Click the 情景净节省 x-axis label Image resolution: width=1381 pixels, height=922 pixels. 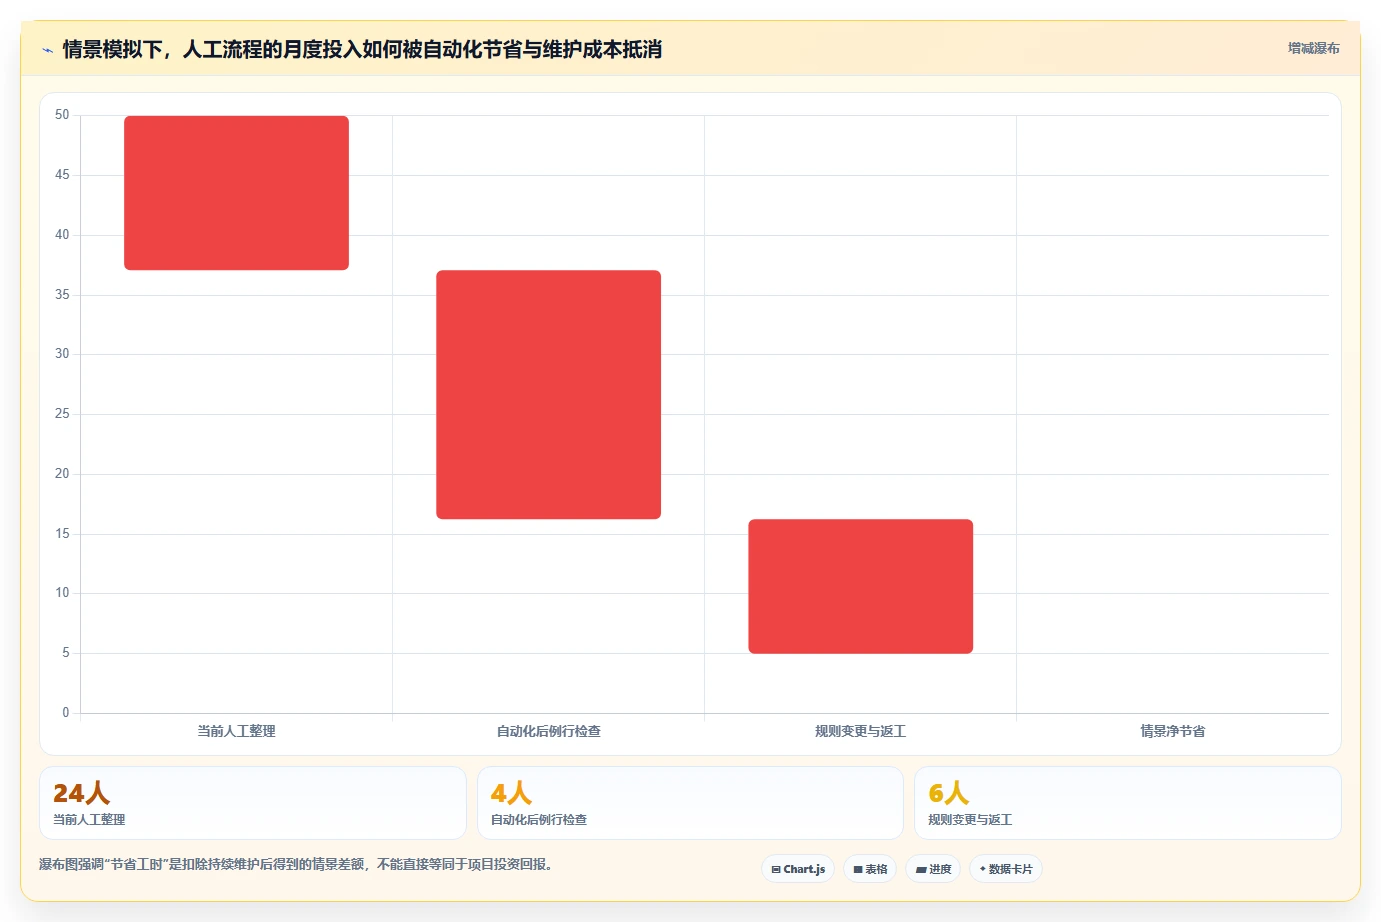(1172, 731)
